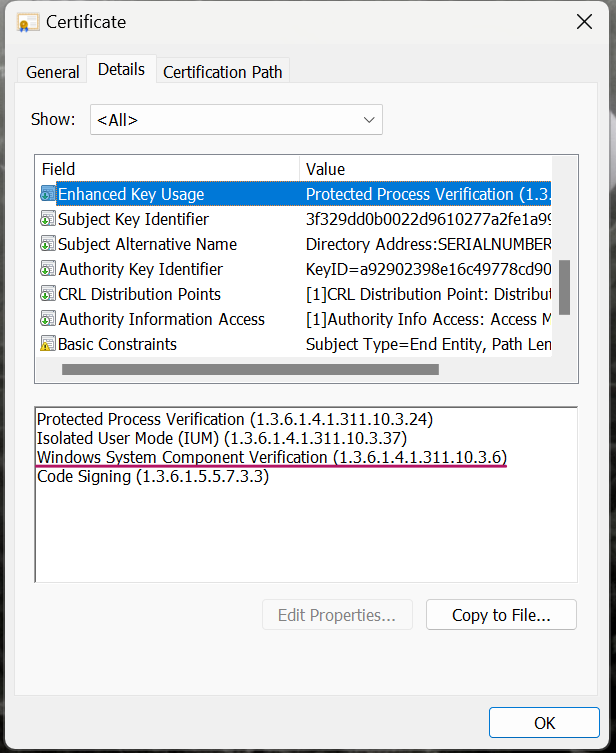The width and height of the screenshot is (616, 753).
Task: Select the Basic Constraints row
Action: [294, 344]
